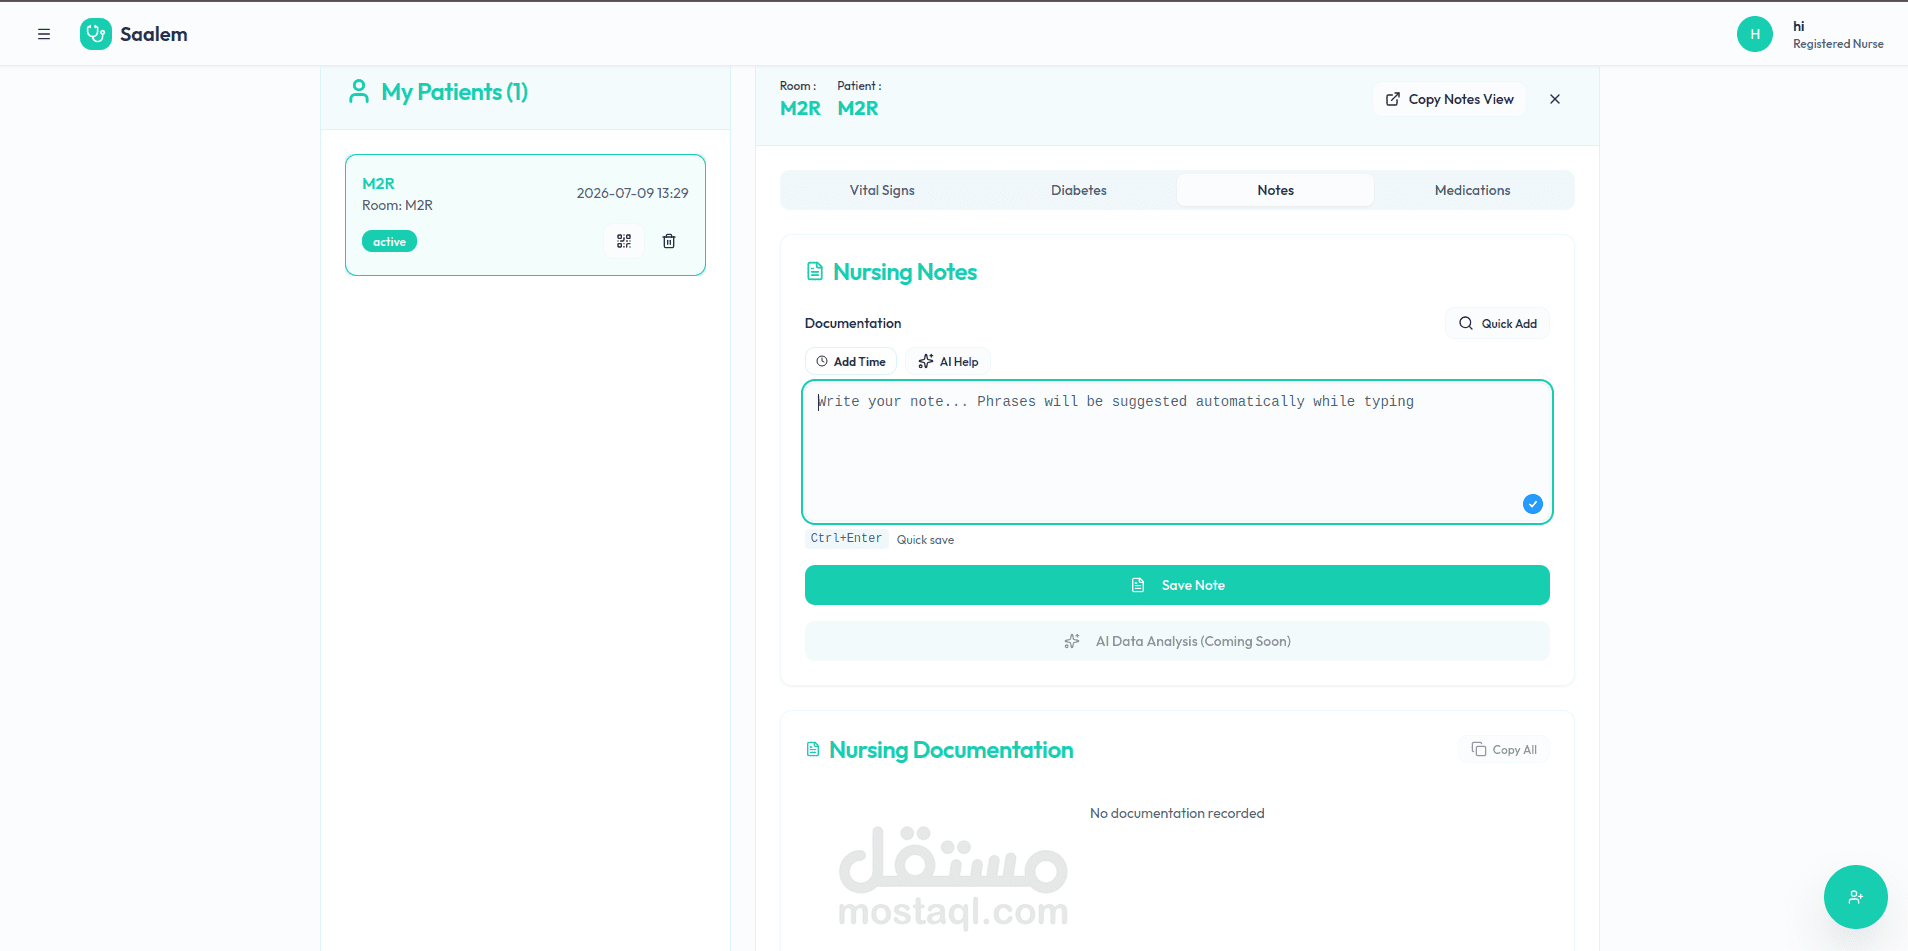Click AI Data Analysis (Coming Soon)

(1177, 641)
